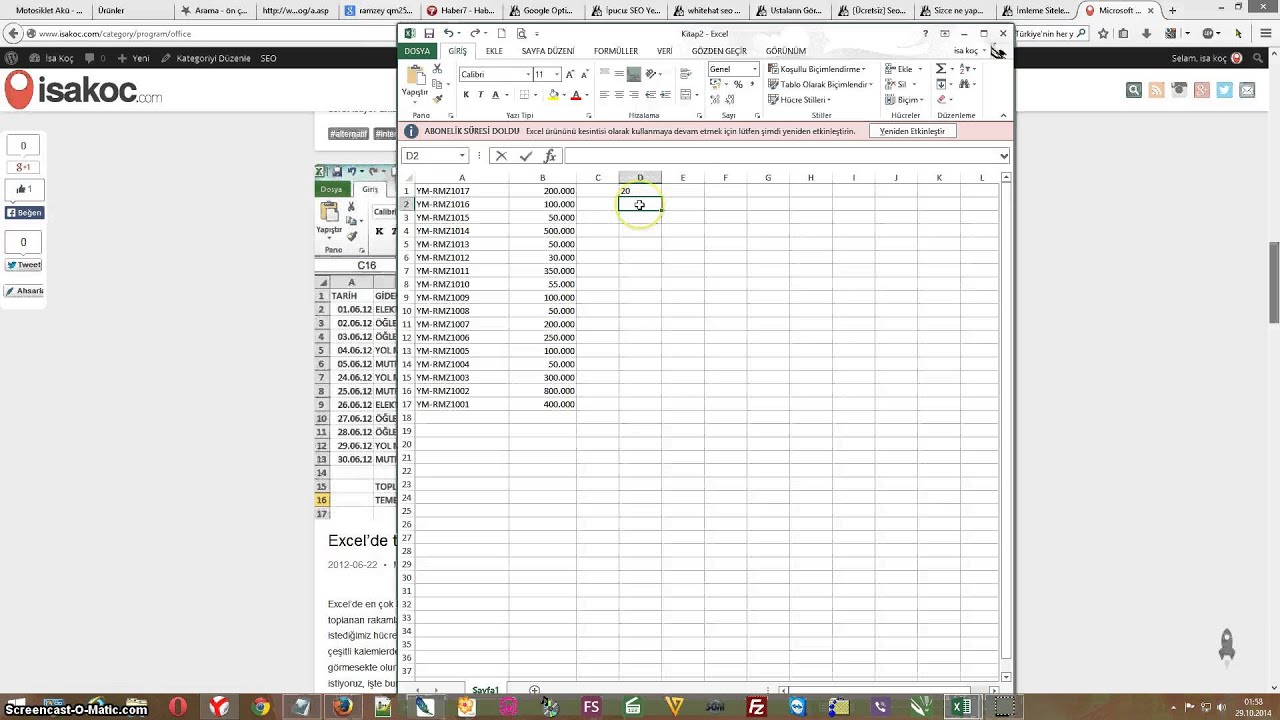Image resolution: width=1280 pixels, height=720 pixels.
Task: Switch to the FORMÜLLER ribbon tab
Action: 616,51
